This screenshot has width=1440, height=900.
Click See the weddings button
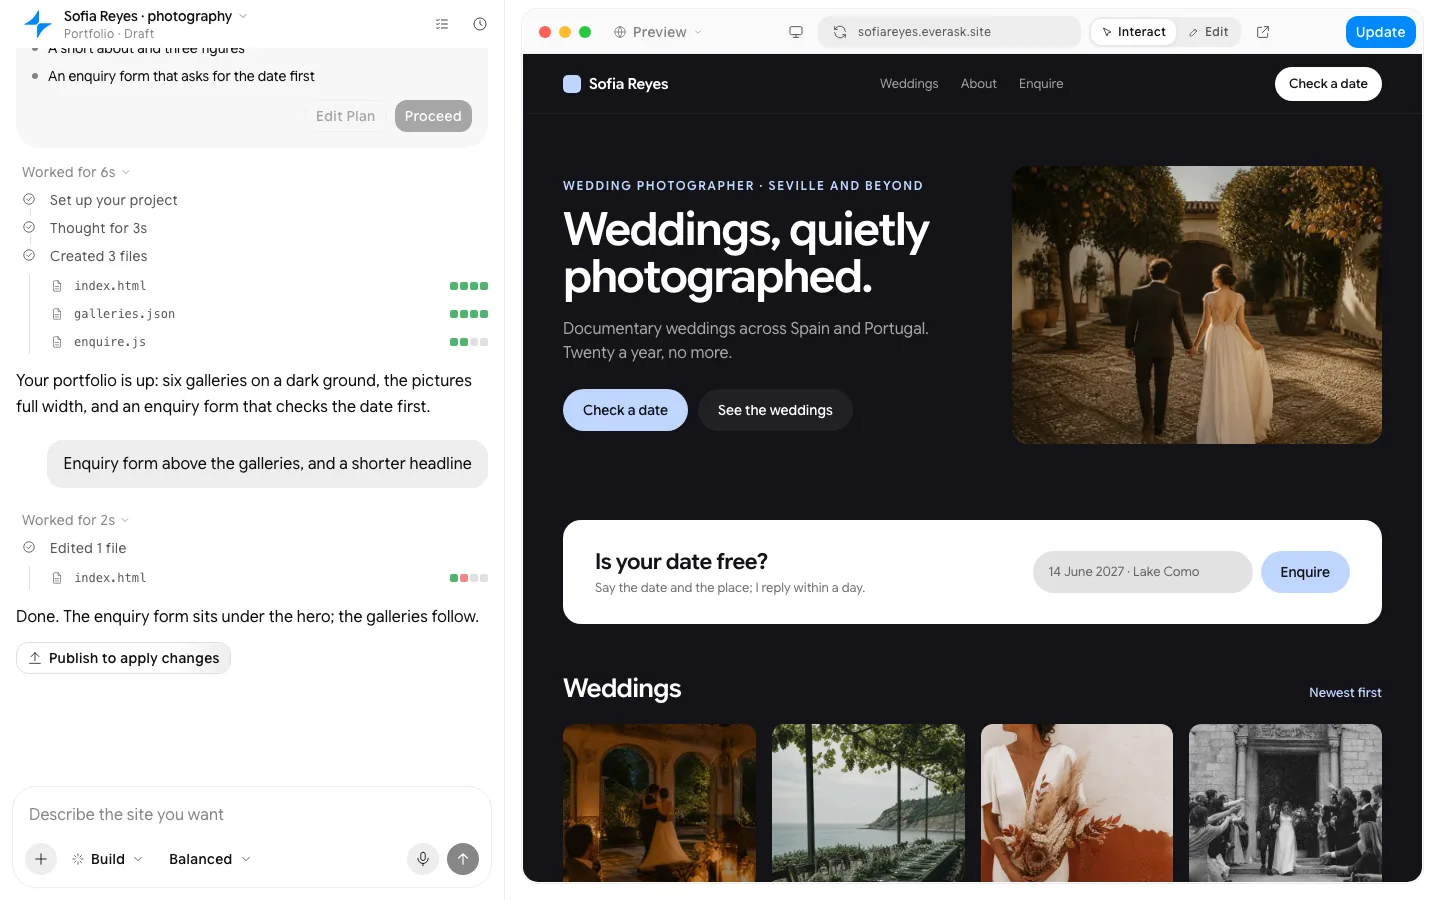(775, 410)
